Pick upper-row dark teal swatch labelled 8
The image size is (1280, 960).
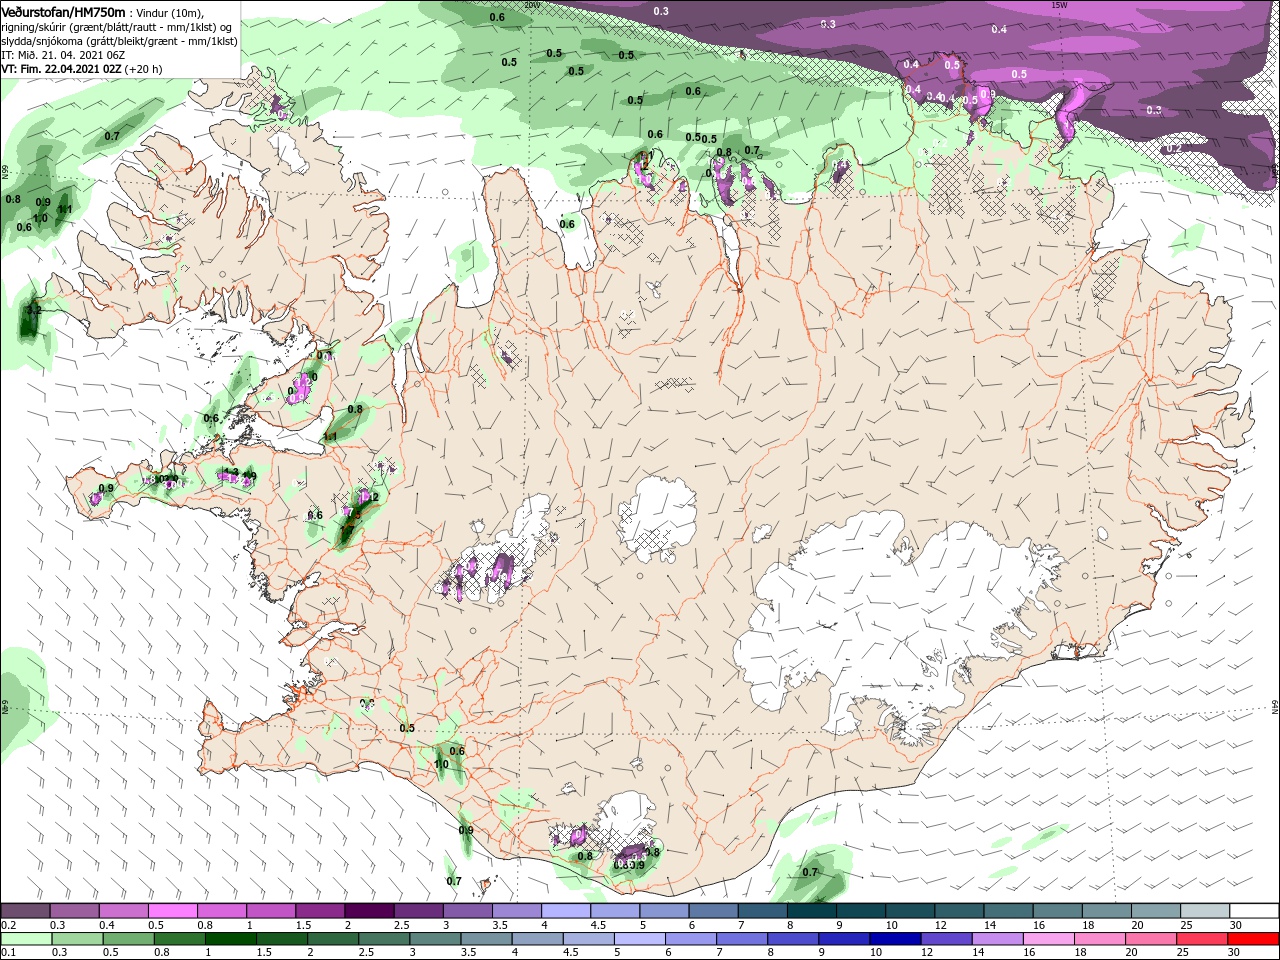[x=812, y=911]
